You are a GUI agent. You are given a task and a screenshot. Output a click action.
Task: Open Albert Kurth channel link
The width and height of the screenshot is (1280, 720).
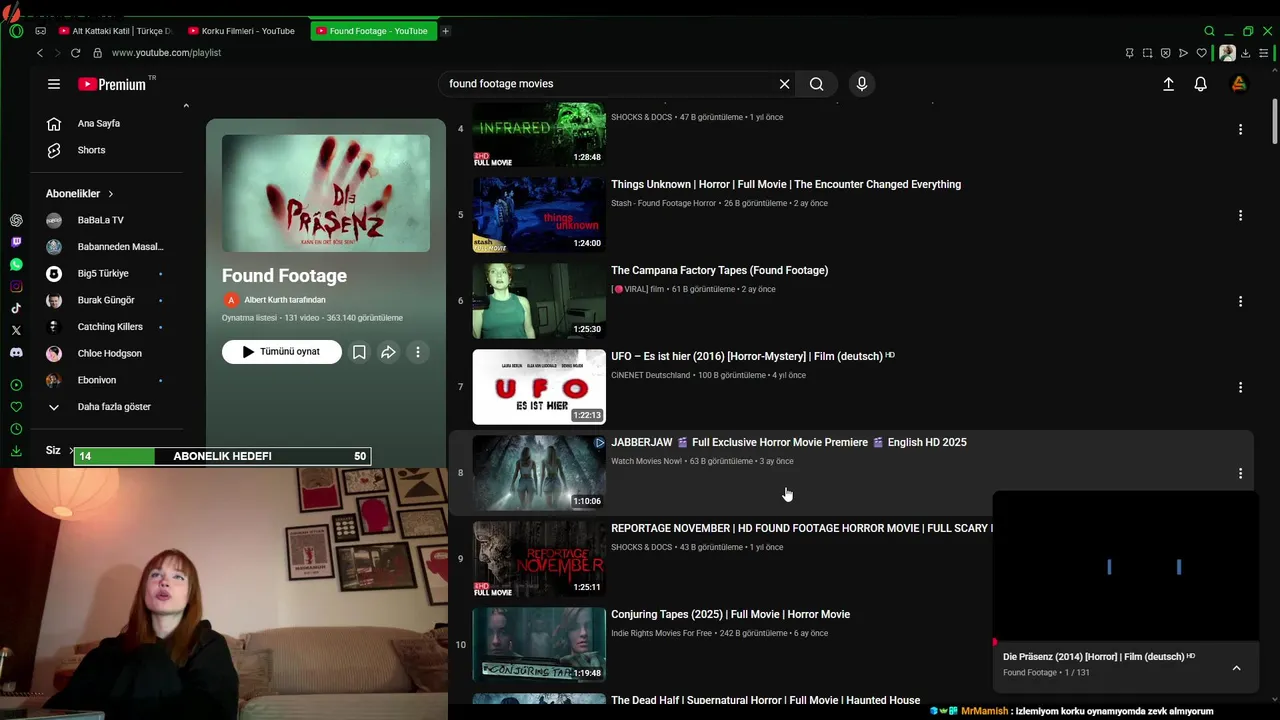(285, 300)
